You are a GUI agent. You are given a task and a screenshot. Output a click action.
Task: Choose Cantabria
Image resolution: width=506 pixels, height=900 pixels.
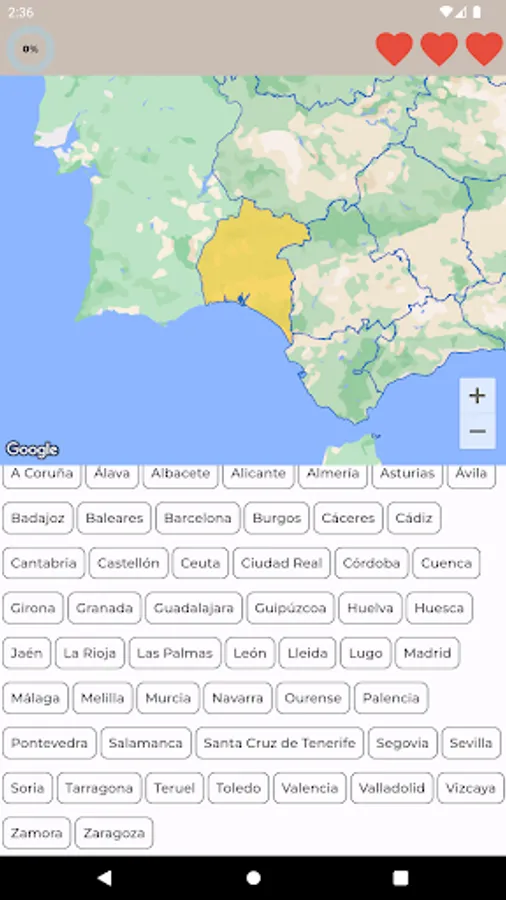point(44,563)
